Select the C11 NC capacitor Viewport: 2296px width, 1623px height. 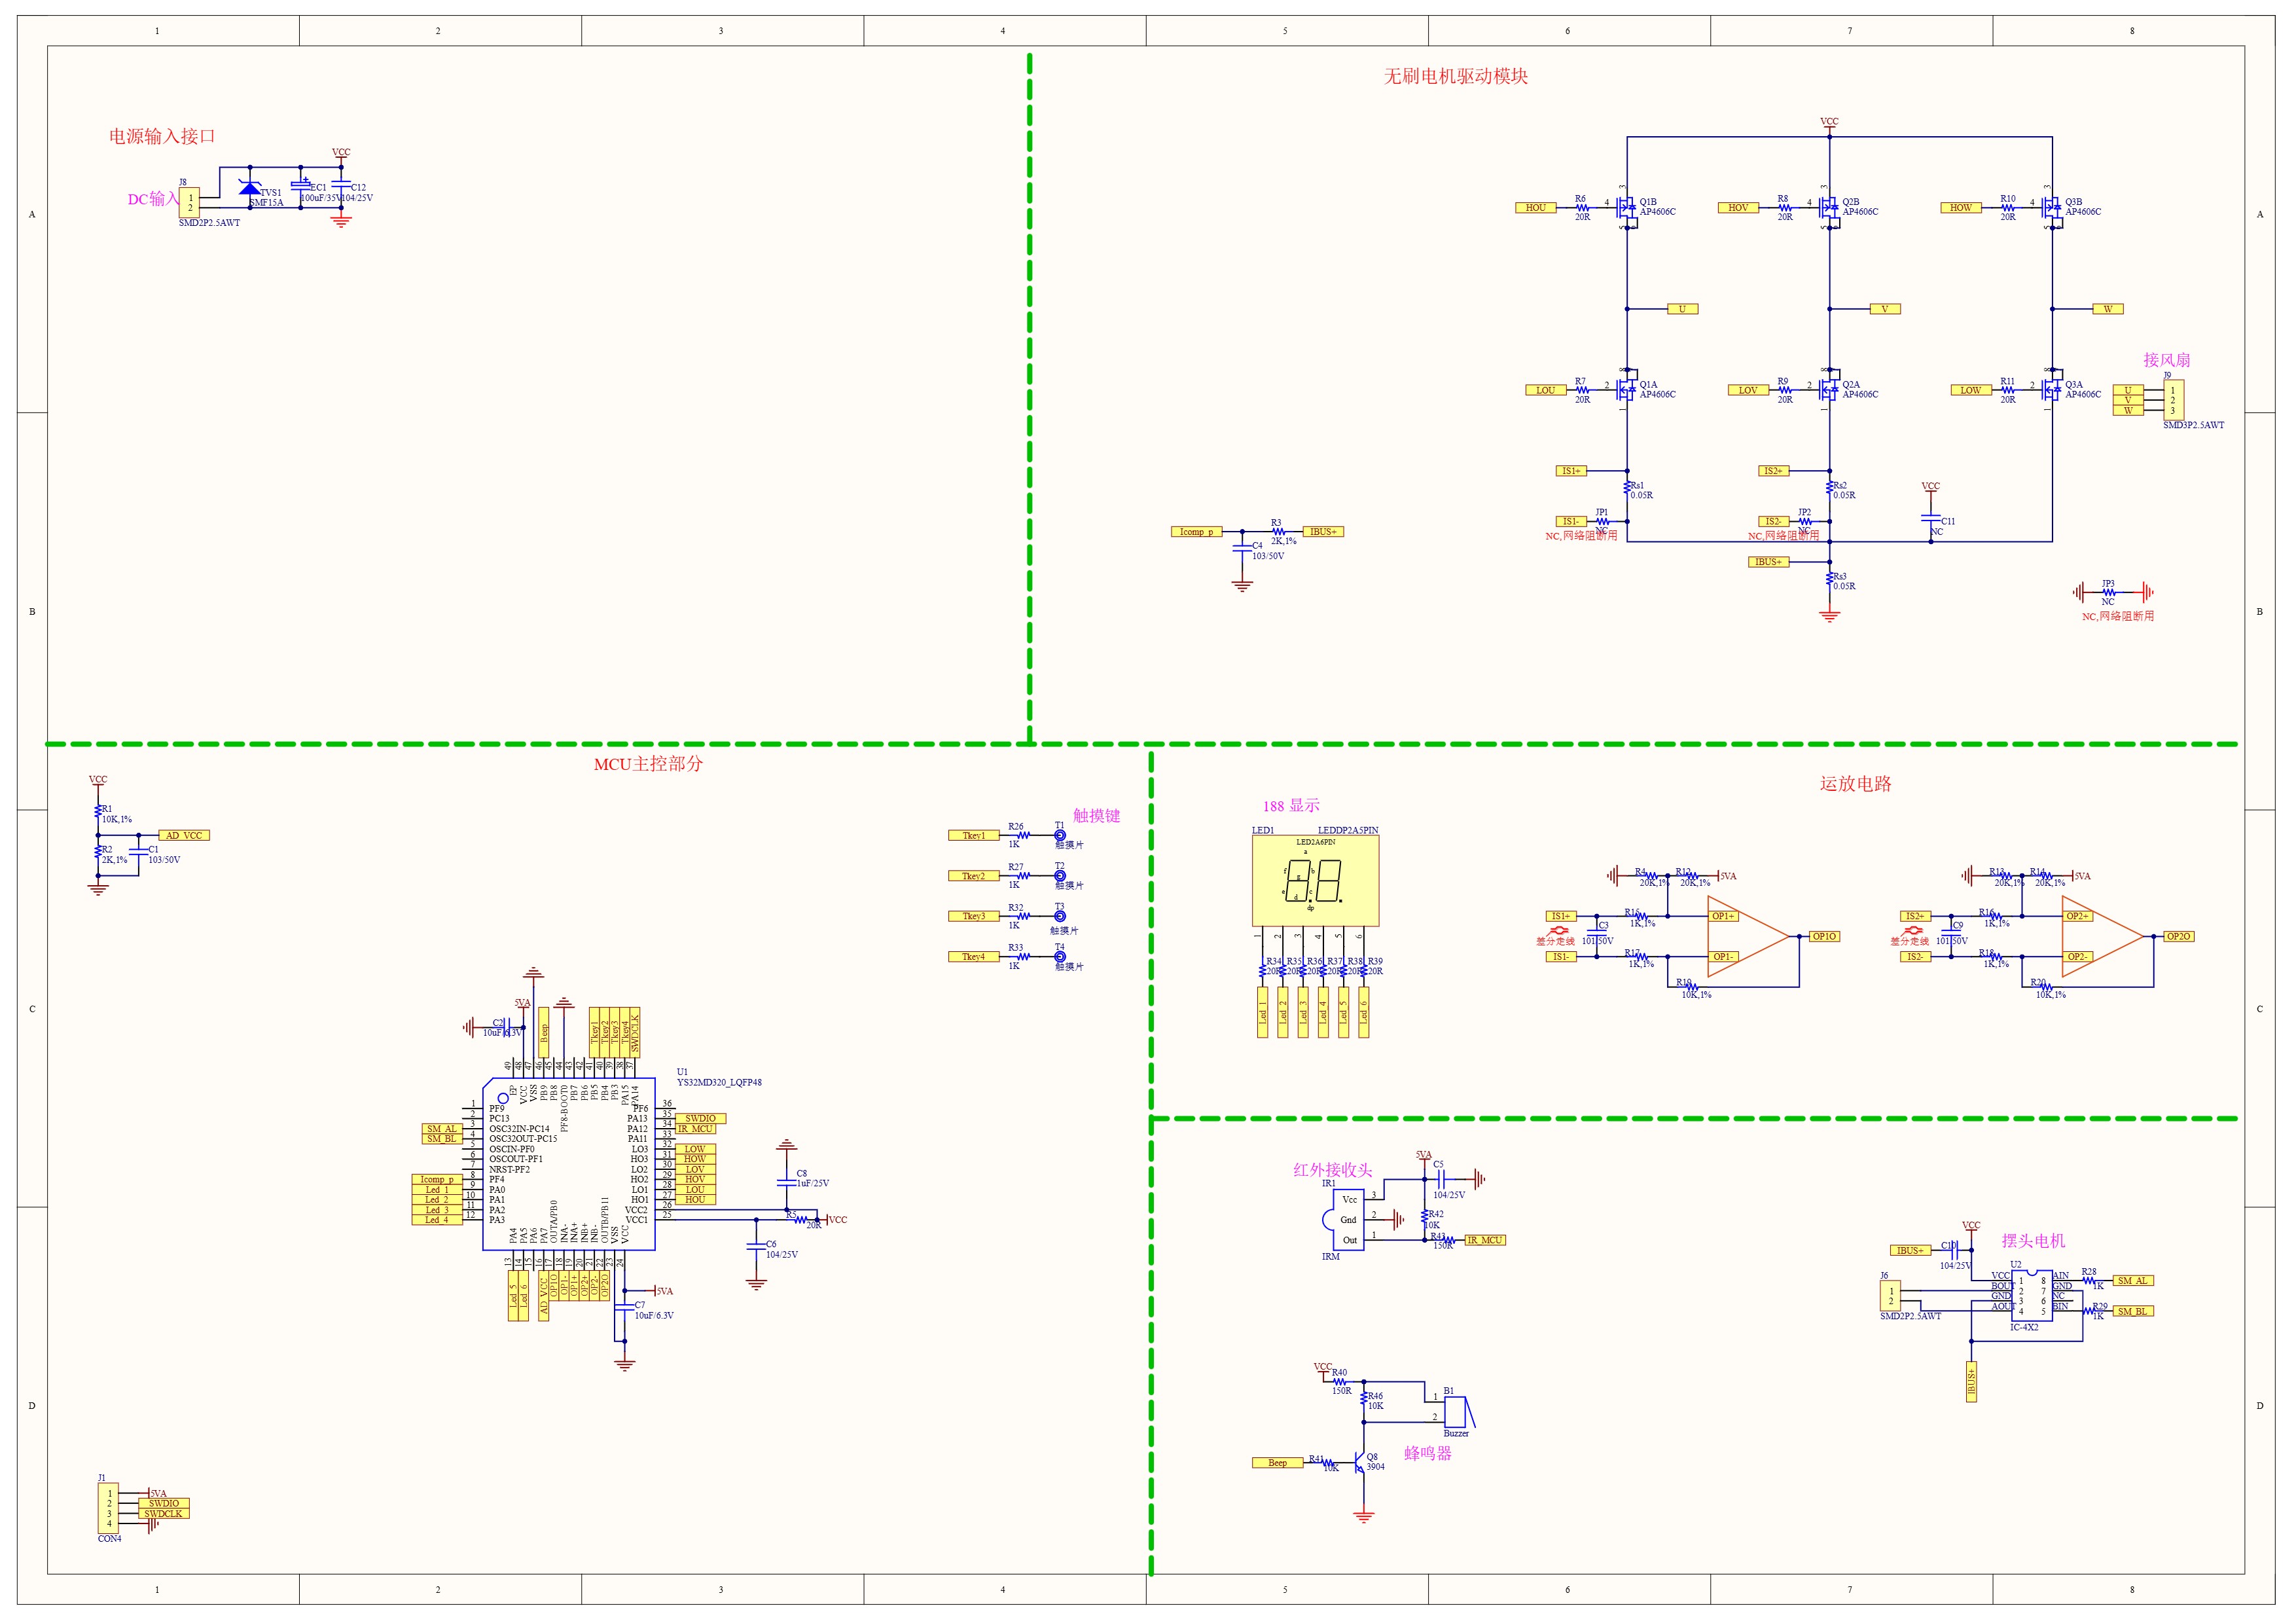click(1930, 519)
